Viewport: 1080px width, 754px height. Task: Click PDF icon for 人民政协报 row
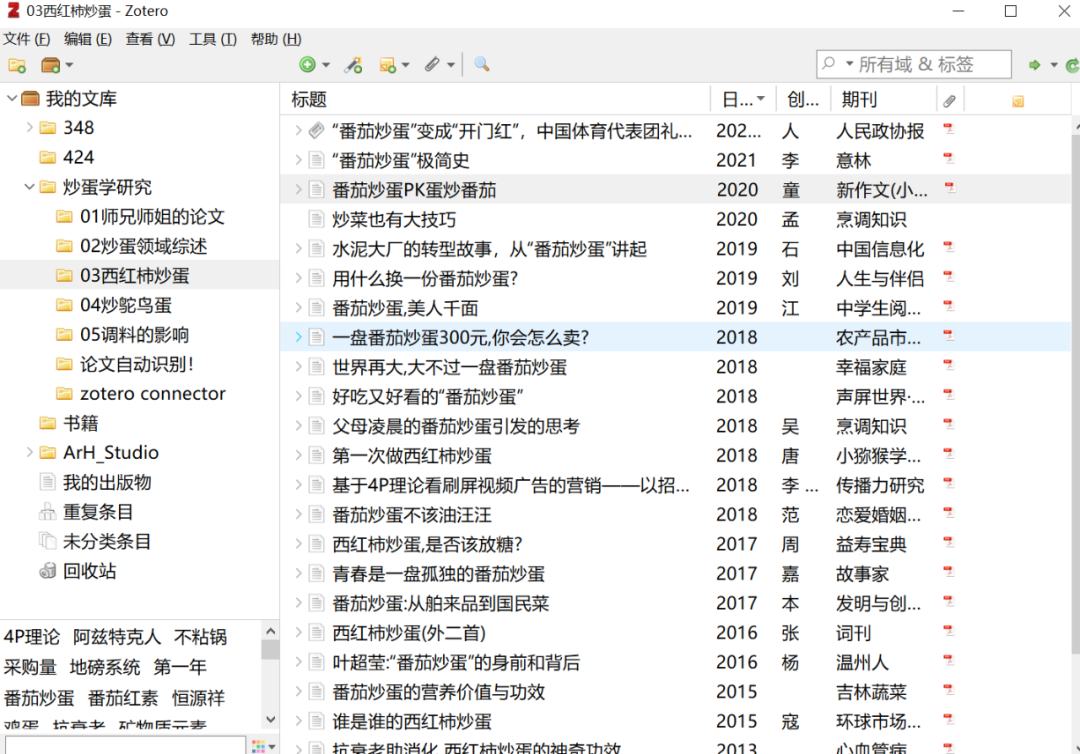tap(948, 129)
